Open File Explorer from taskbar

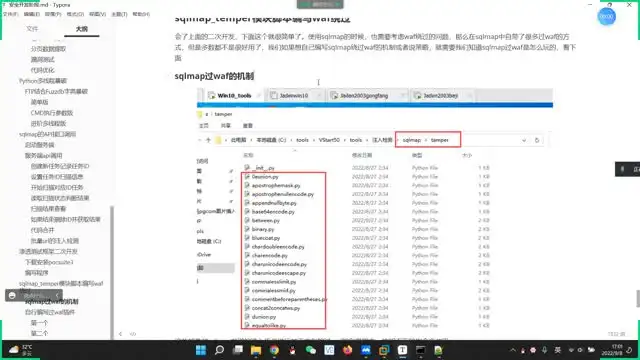pyautogui.click(x=256, y=350)
